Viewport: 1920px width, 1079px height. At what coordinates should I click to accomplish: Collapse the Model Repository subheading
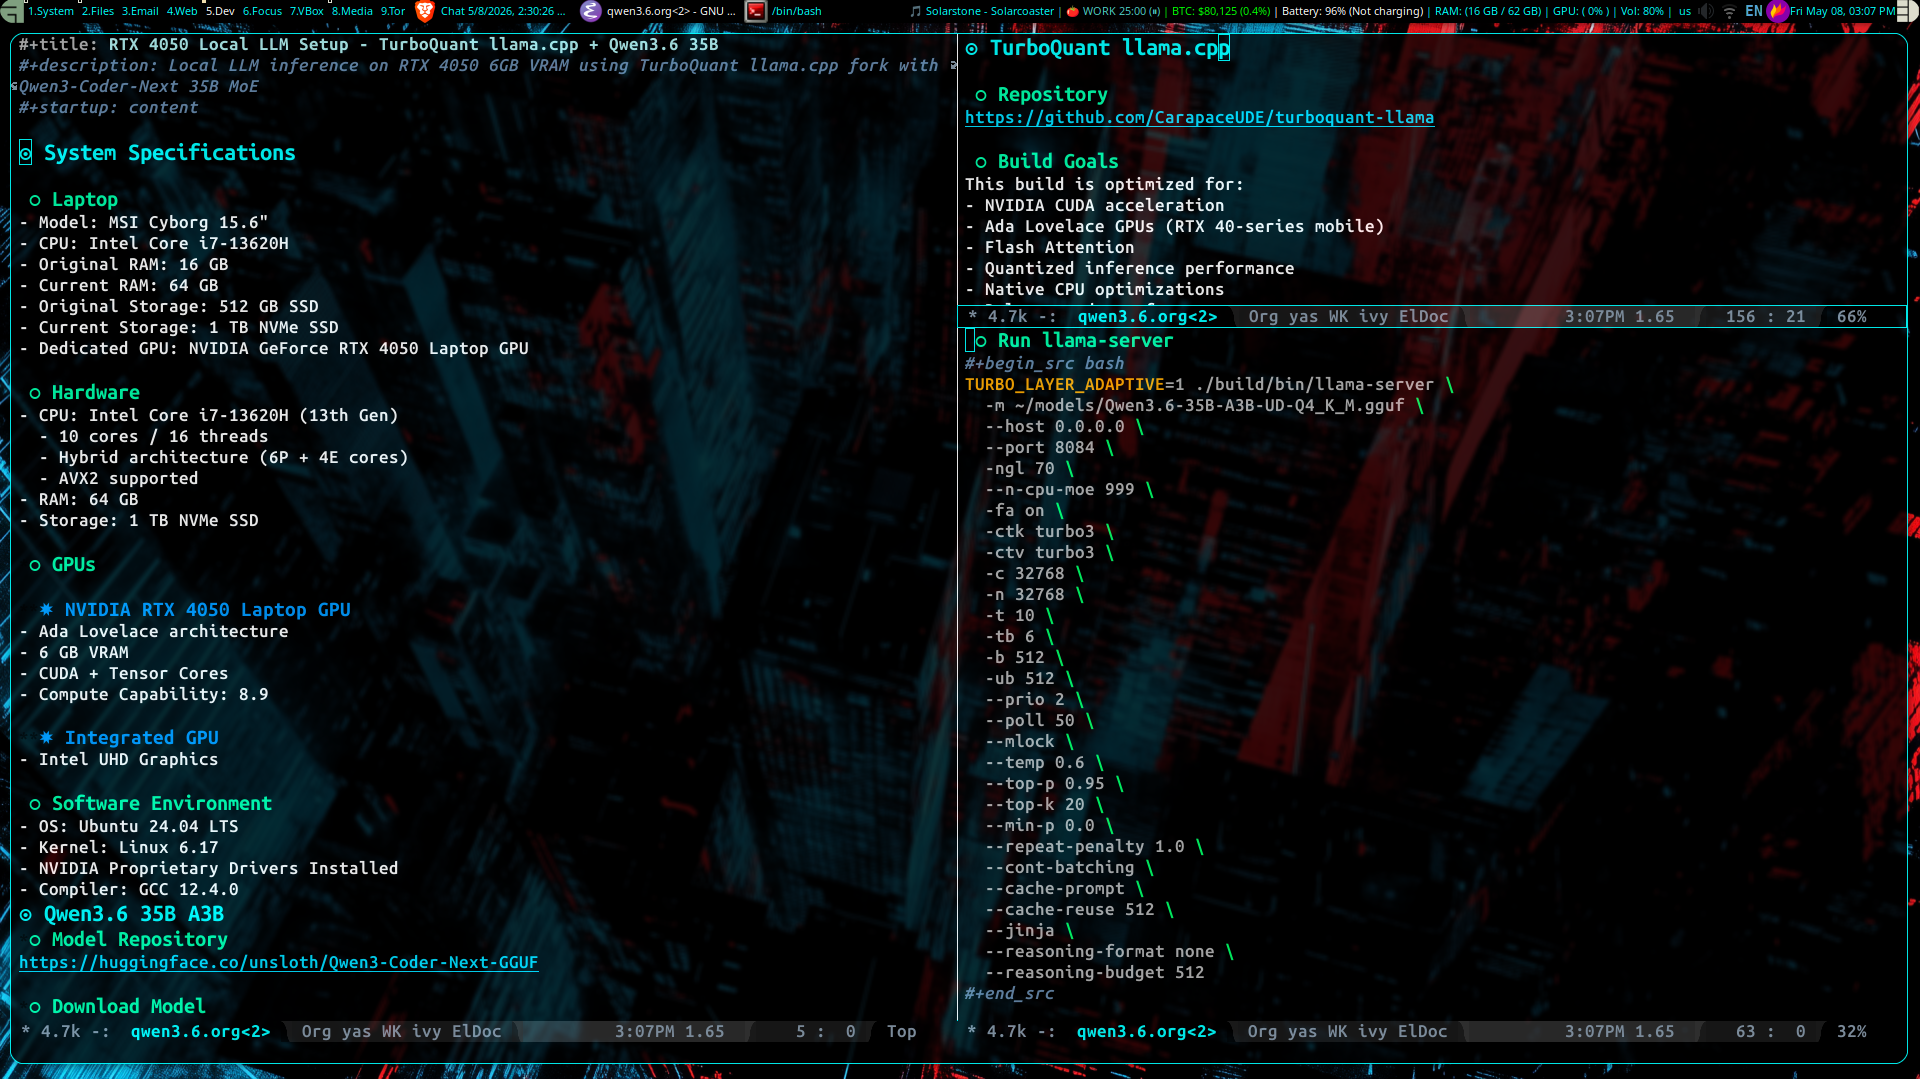click(x=139, y=940)
